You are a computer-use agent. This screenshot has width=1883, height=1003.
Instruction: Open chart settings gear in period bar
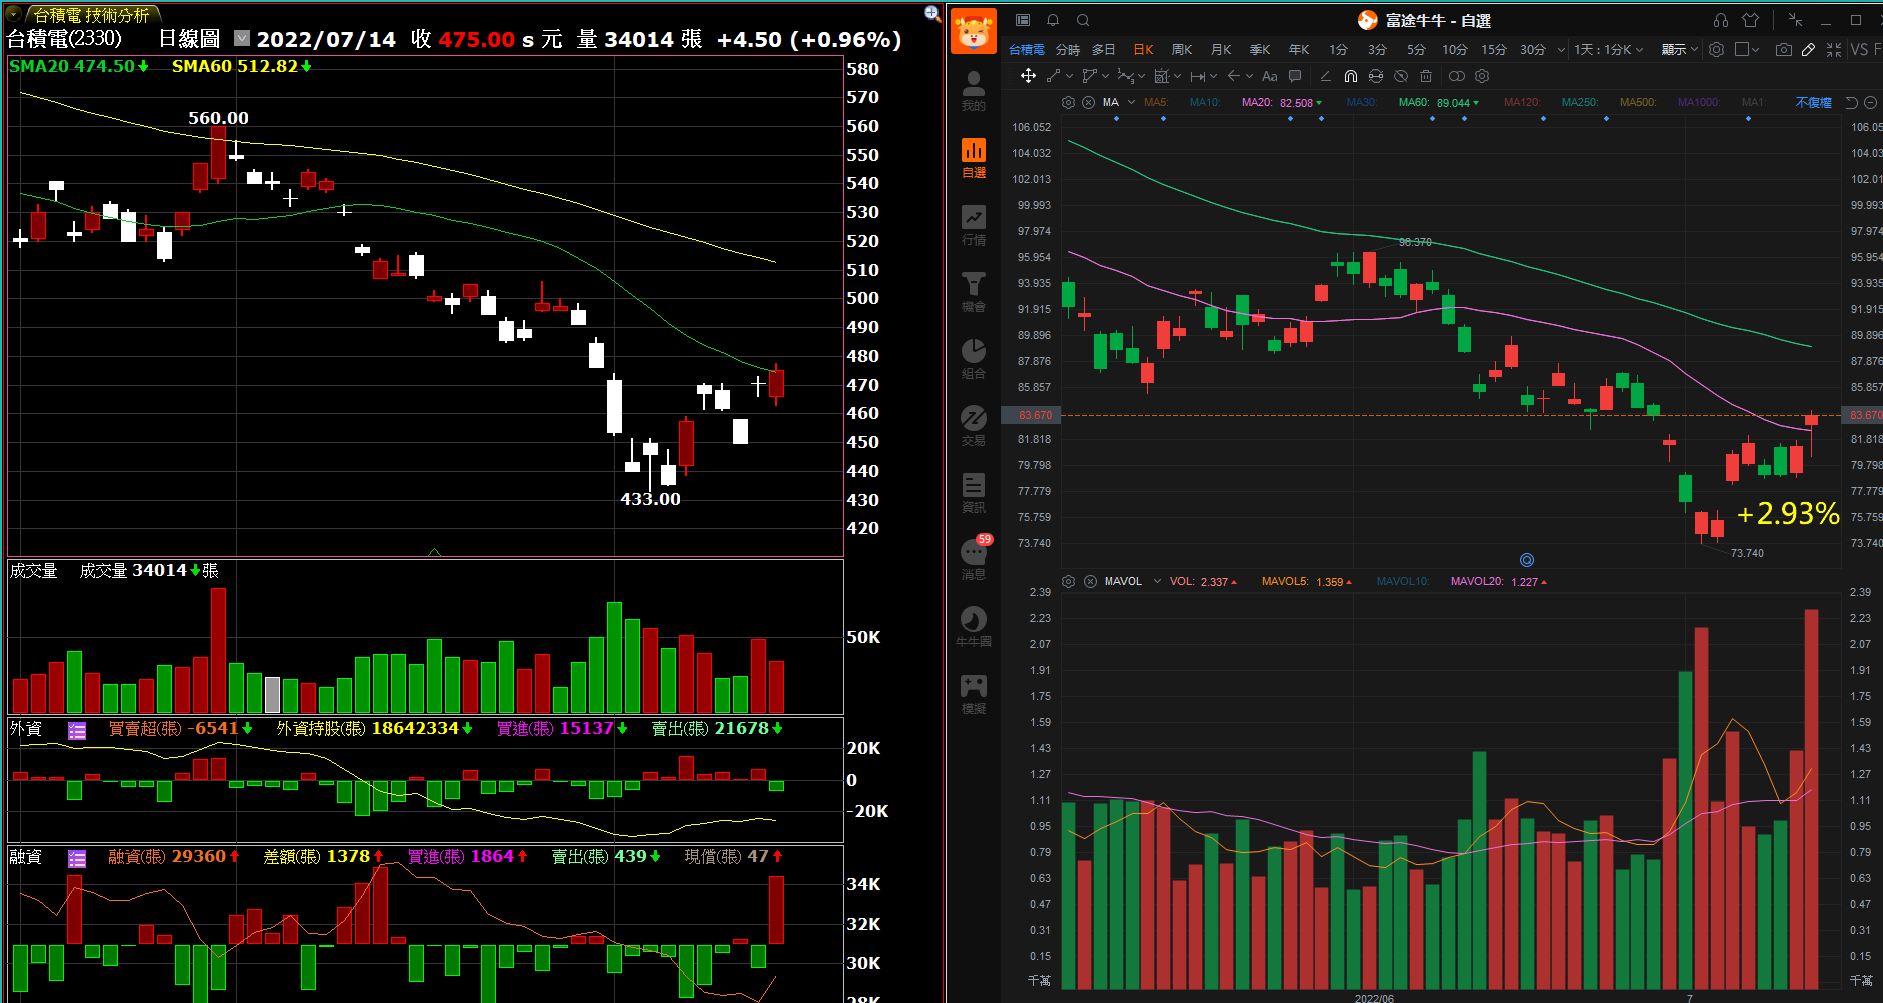pyautogui.click(x=1716, y=49)
